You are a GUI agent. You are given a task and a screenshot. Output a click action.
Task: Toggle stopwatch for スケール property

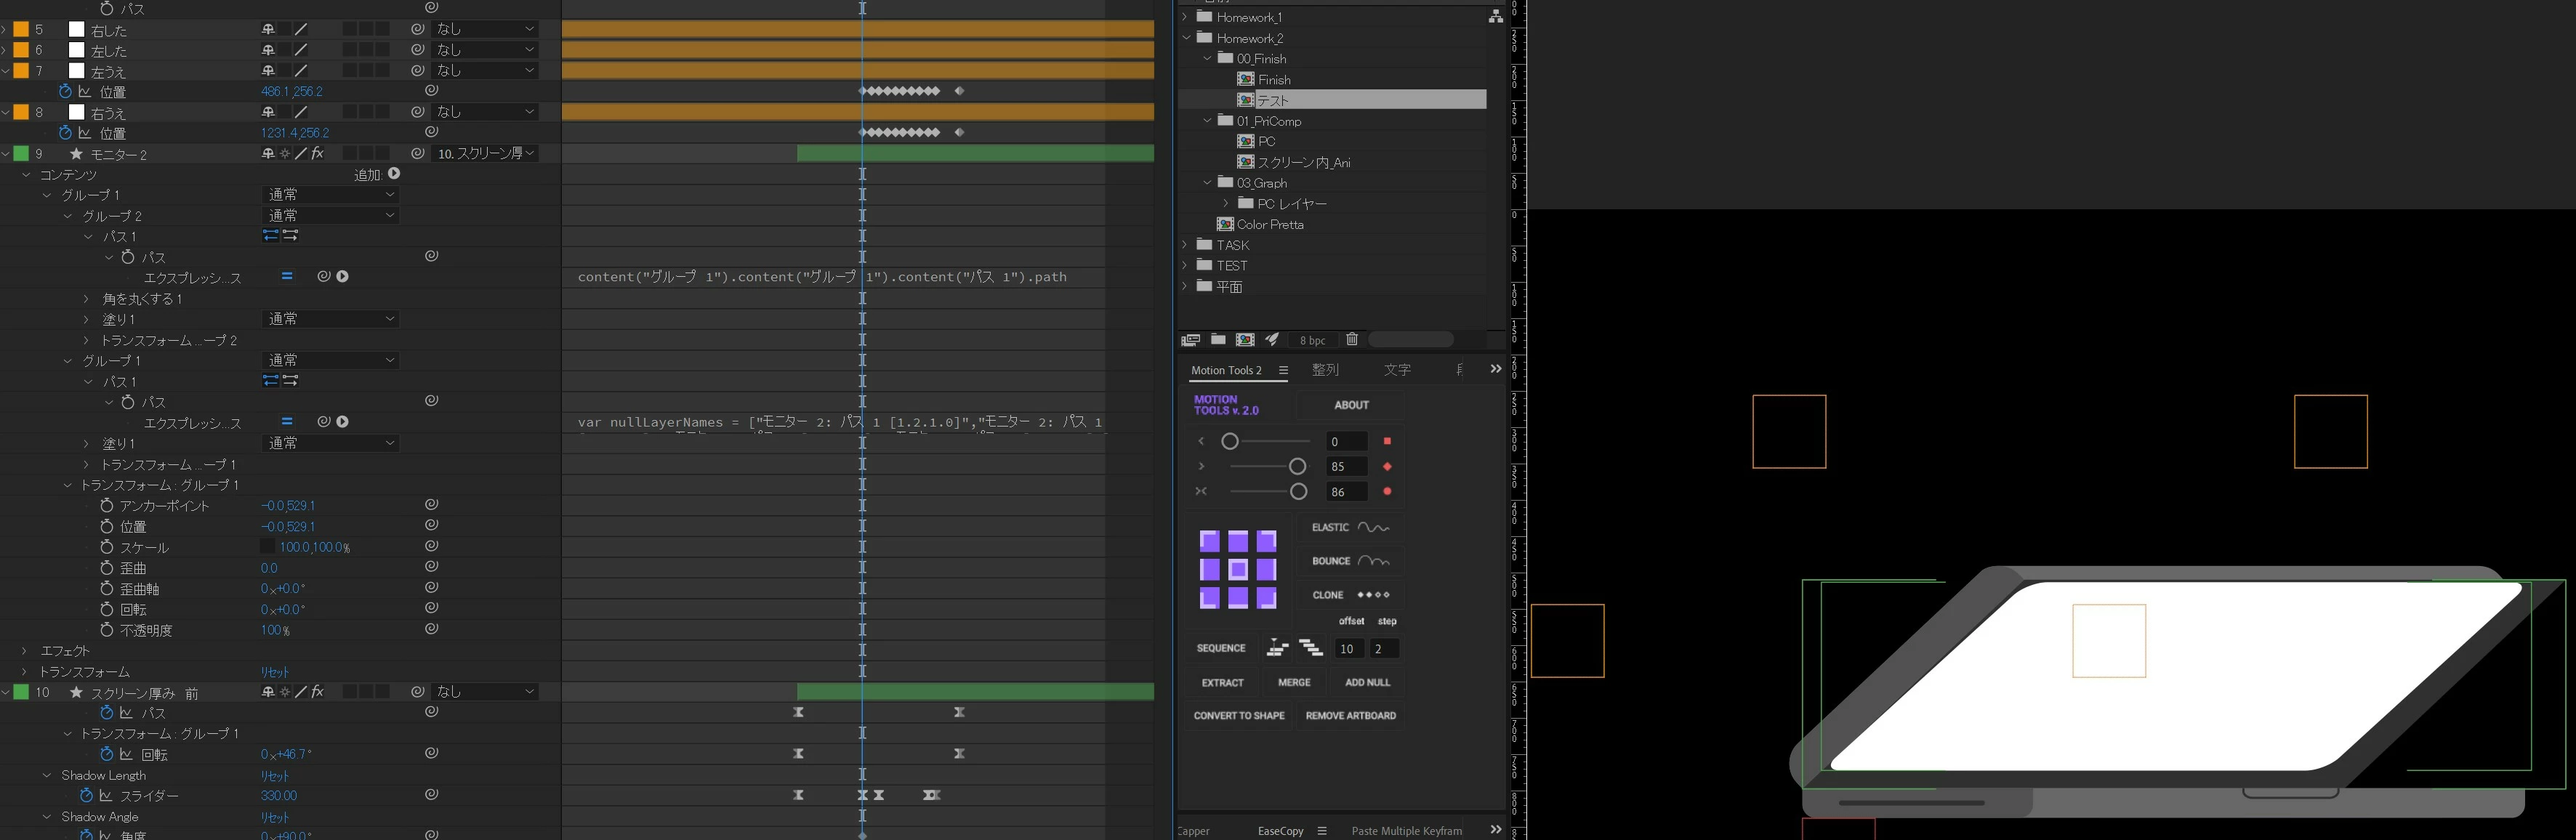107,547
